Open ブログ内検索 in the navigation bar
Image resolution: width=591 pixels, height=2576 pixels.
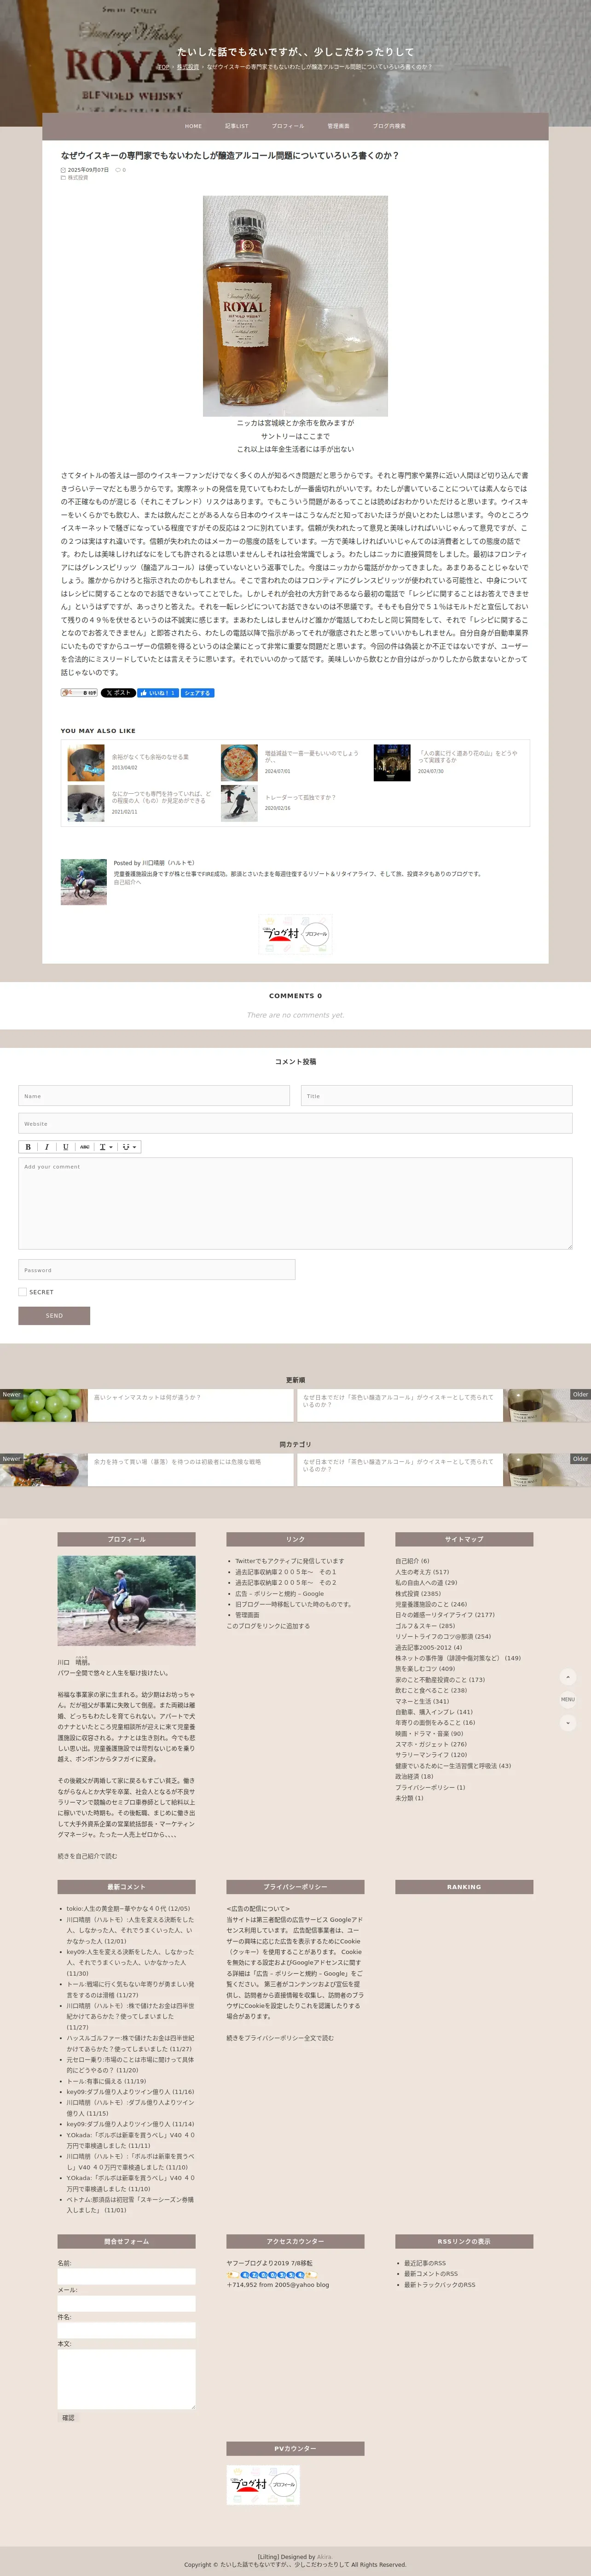click(x=389, y=126)
